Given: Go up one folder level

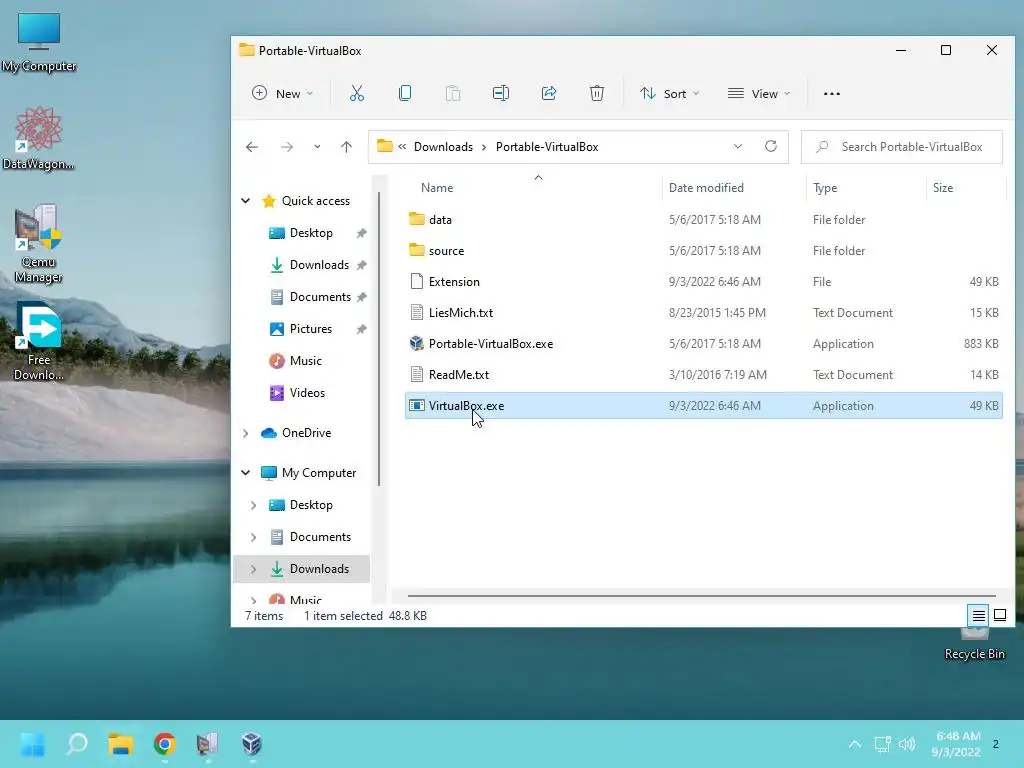Looking at the screenshot, I should coord(346,147).
